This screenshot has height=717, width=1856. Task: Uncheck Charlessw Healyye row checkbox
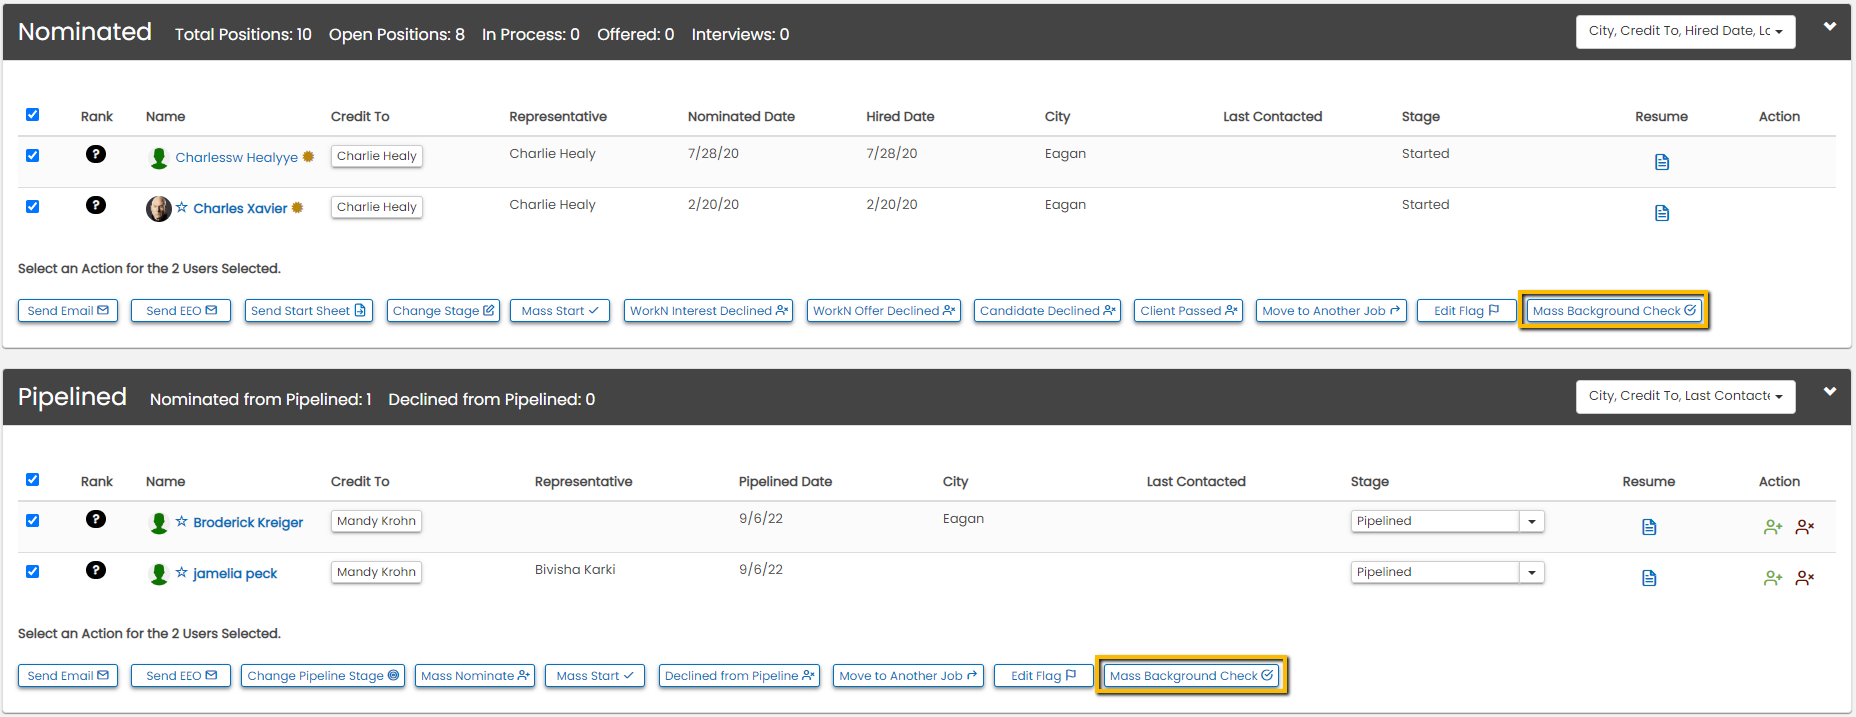coord(33,156)
